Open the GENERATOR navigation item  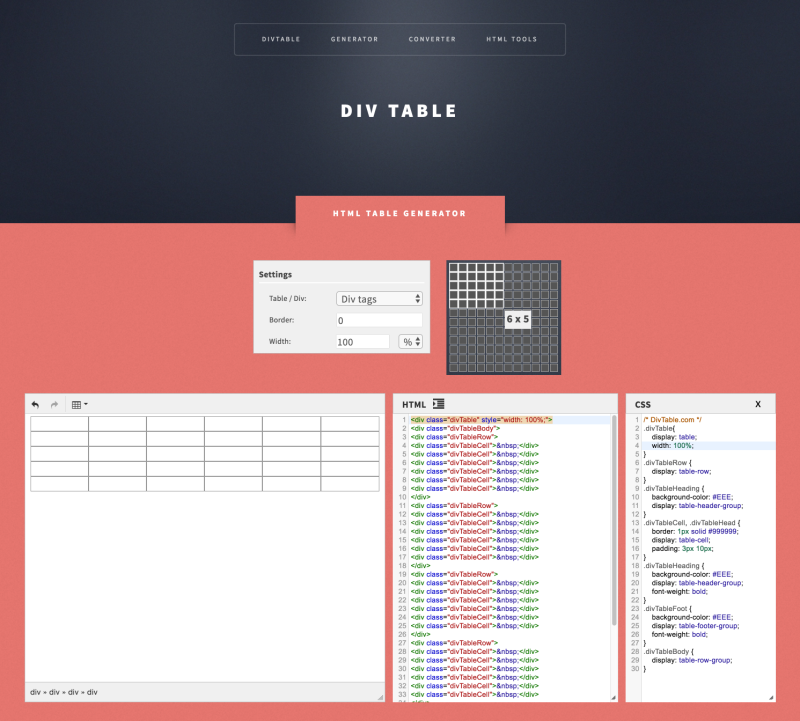tap(354, 39)
